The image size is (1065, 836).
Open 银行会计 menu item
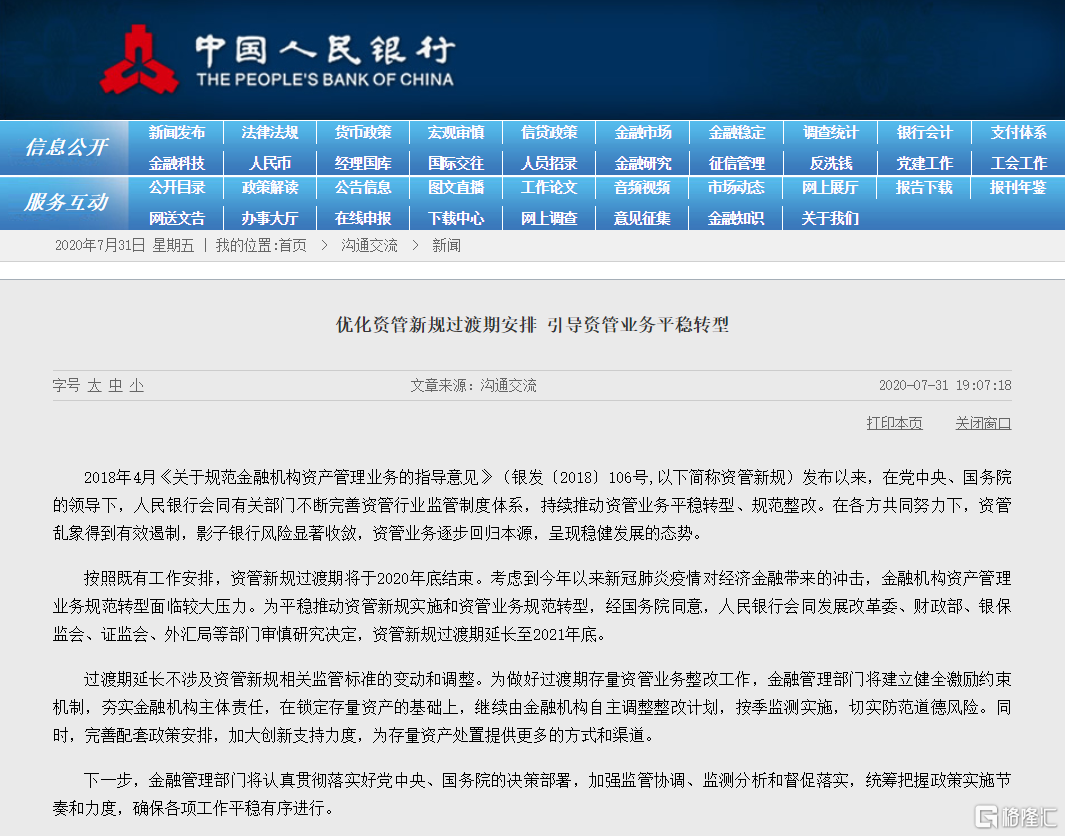(x=924, y=132)
